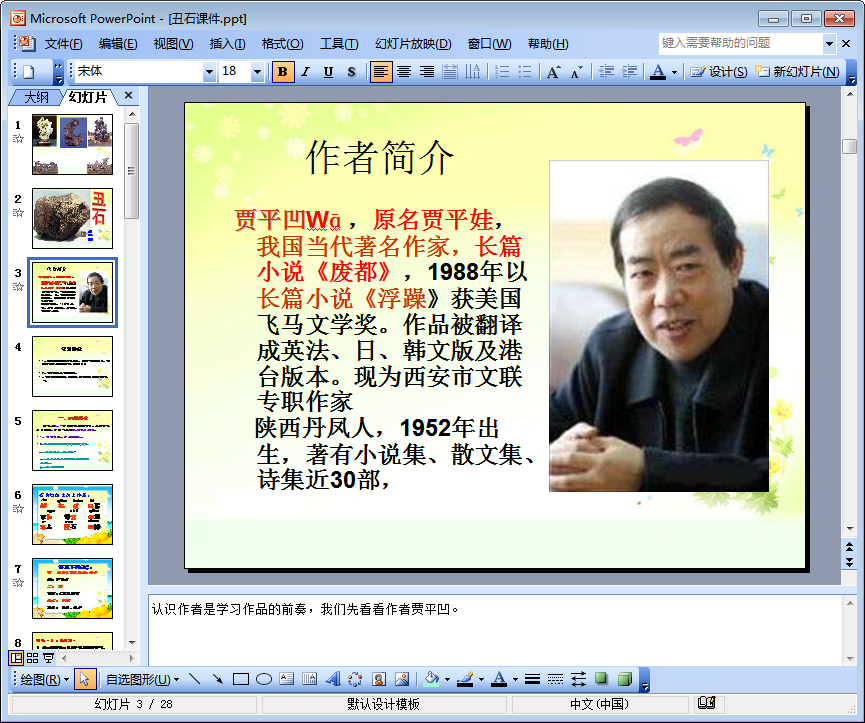Switch to Normal view
Screen dimensions: 865x723
(17, 658)
